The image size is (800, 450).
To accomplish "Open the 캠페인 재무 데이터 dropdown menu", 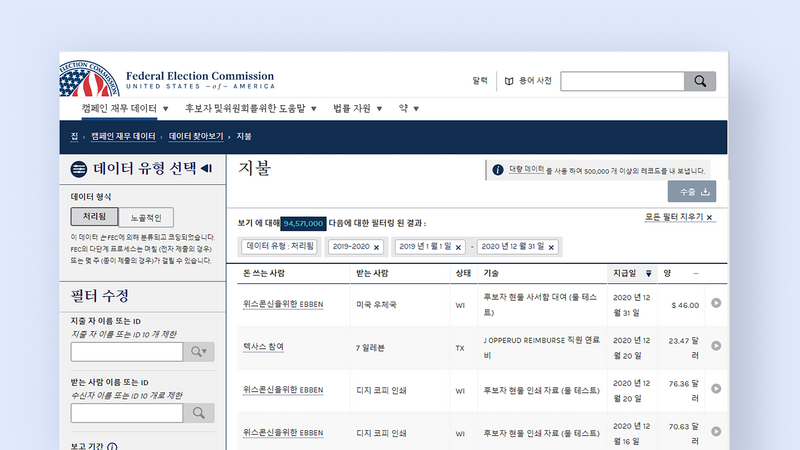I will tap(125, 108).
